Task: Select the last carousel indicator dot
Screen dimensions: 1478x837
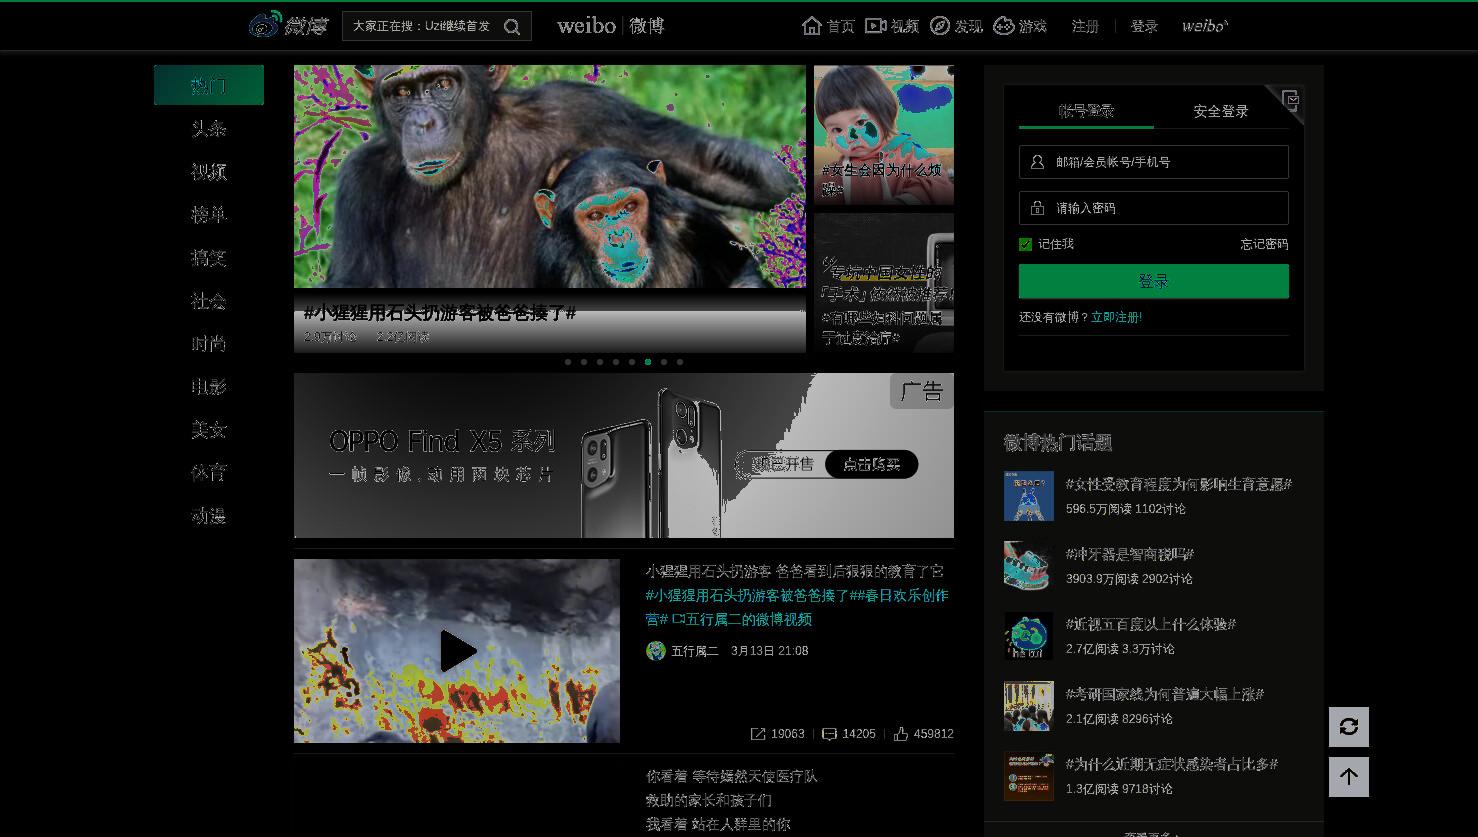Action: [680, 362]
